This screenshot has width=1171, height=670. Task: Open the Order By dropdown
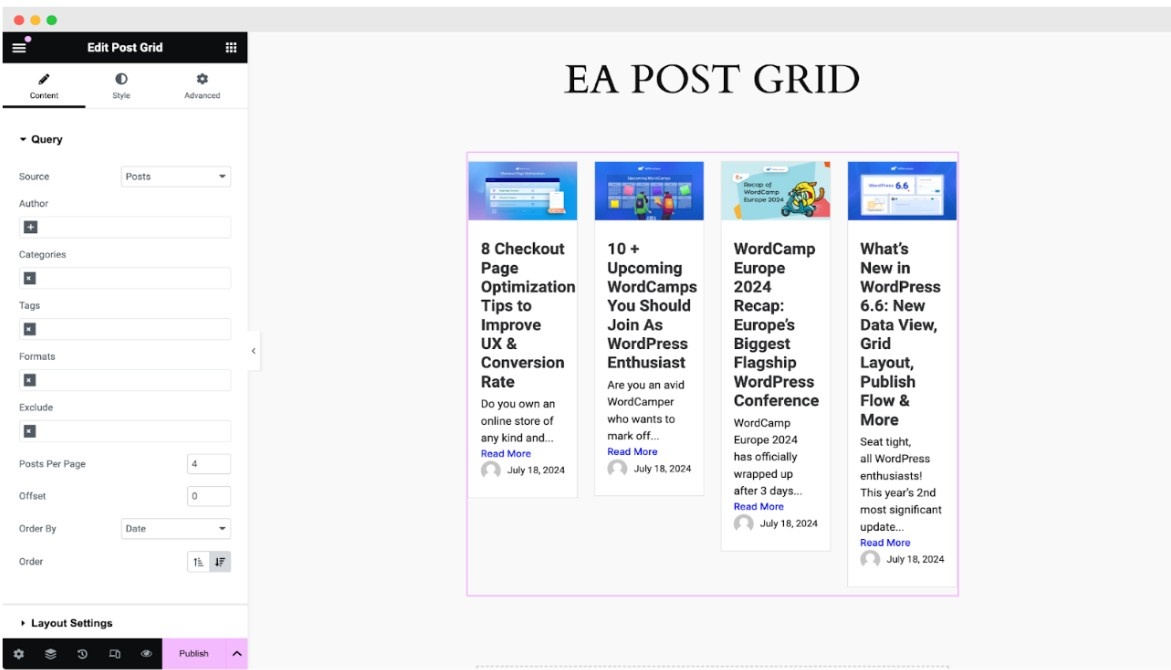click(x=176, y=529)
